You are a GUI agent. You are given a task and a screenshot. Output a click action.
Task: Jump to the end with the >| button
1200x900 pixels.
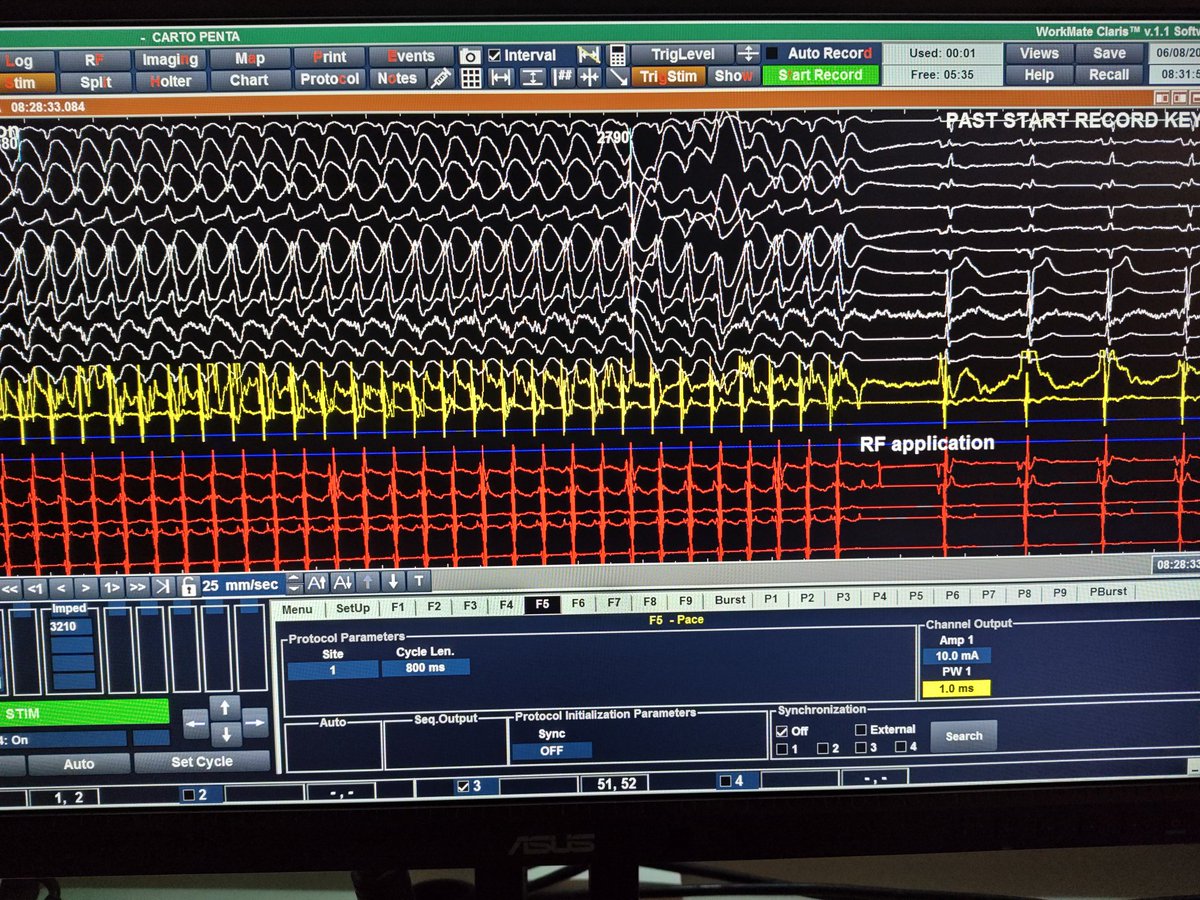(163, 587)
